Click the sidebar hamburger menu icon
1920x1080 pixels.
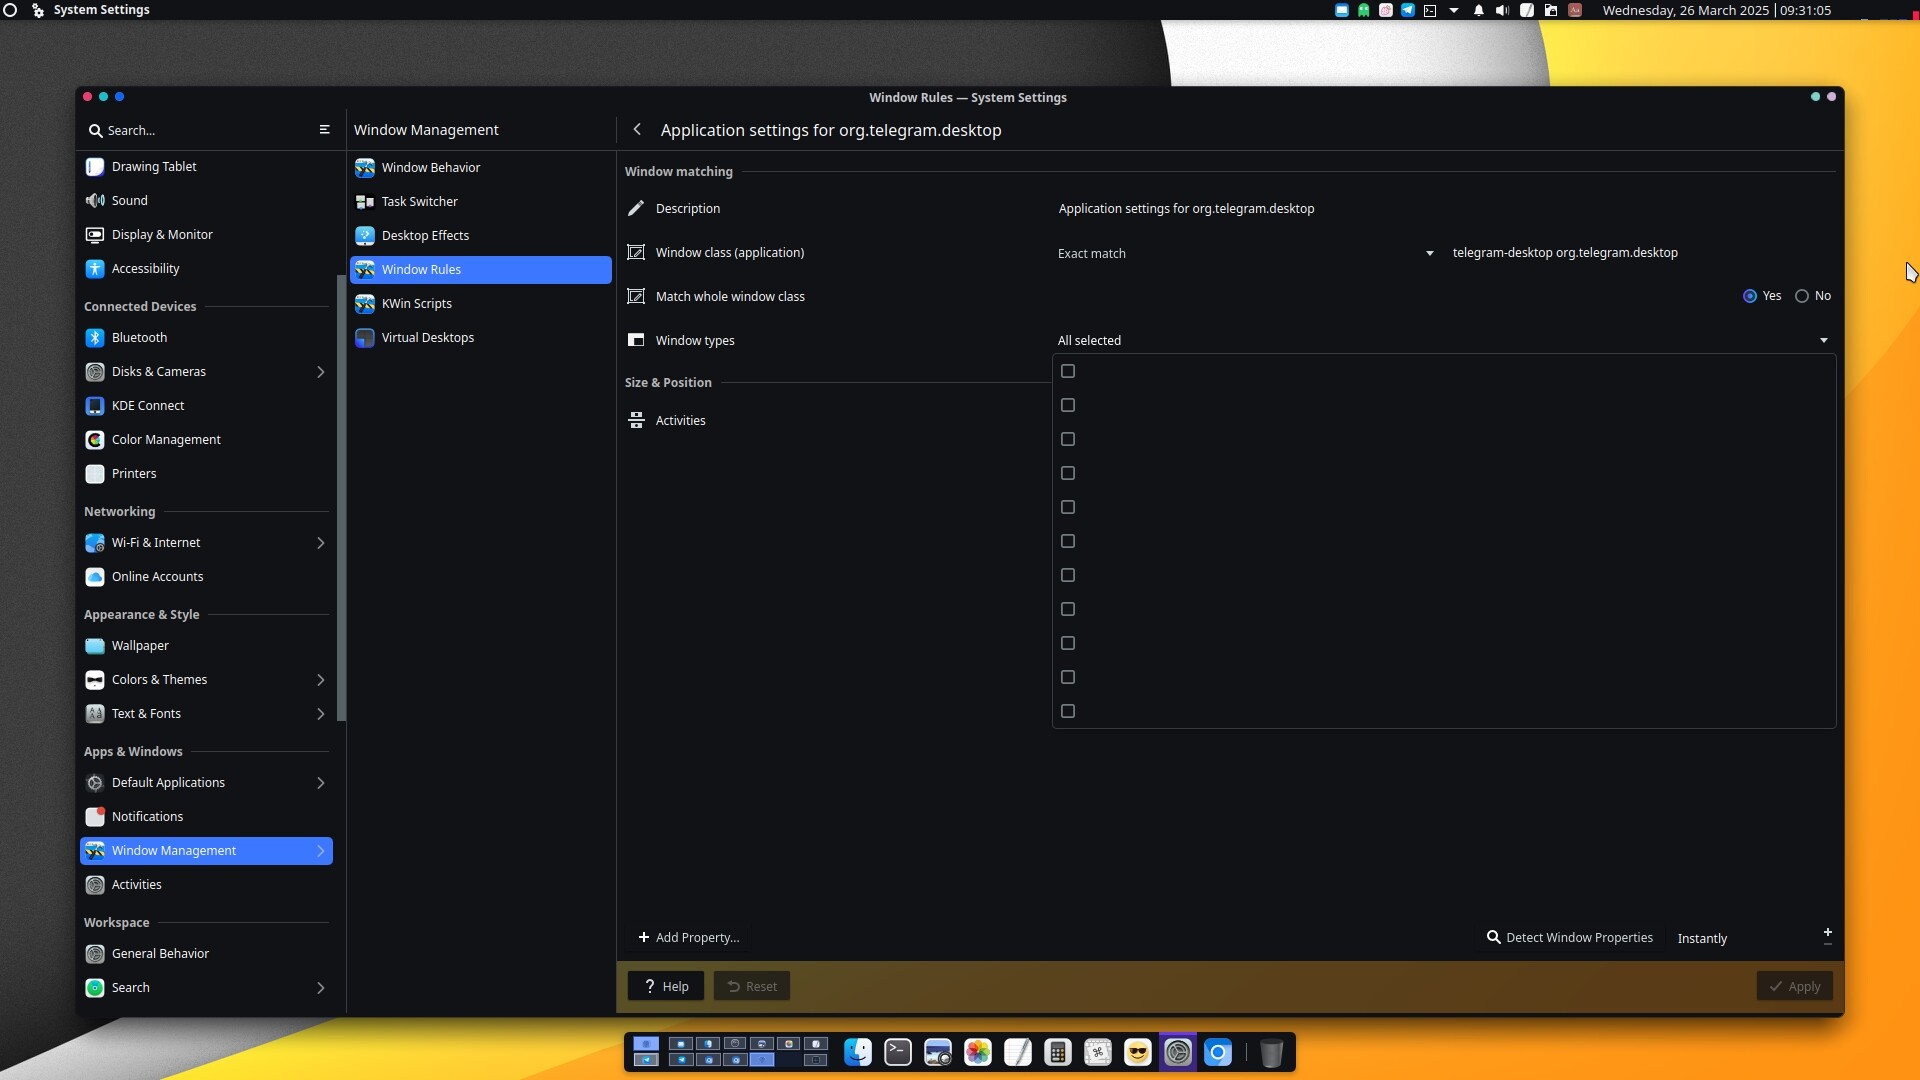tap(324, 130)
